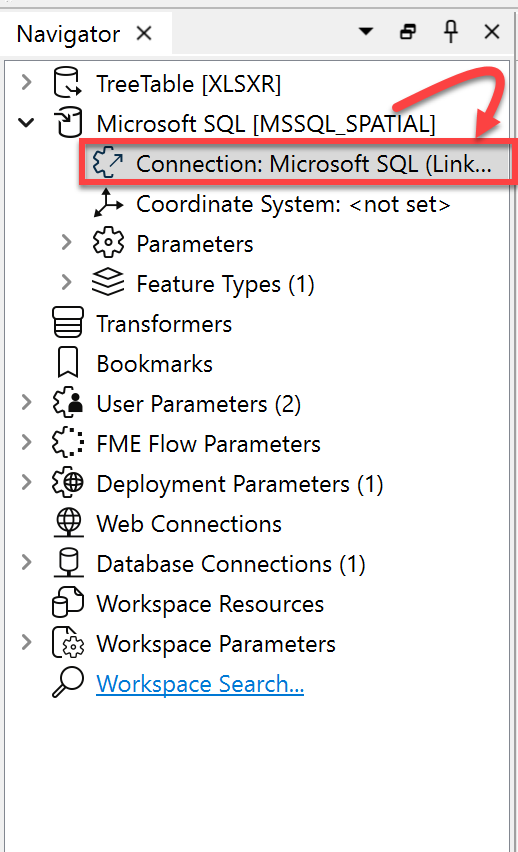Expand the Parameters node under Microsoft SQL

(66, 242)
